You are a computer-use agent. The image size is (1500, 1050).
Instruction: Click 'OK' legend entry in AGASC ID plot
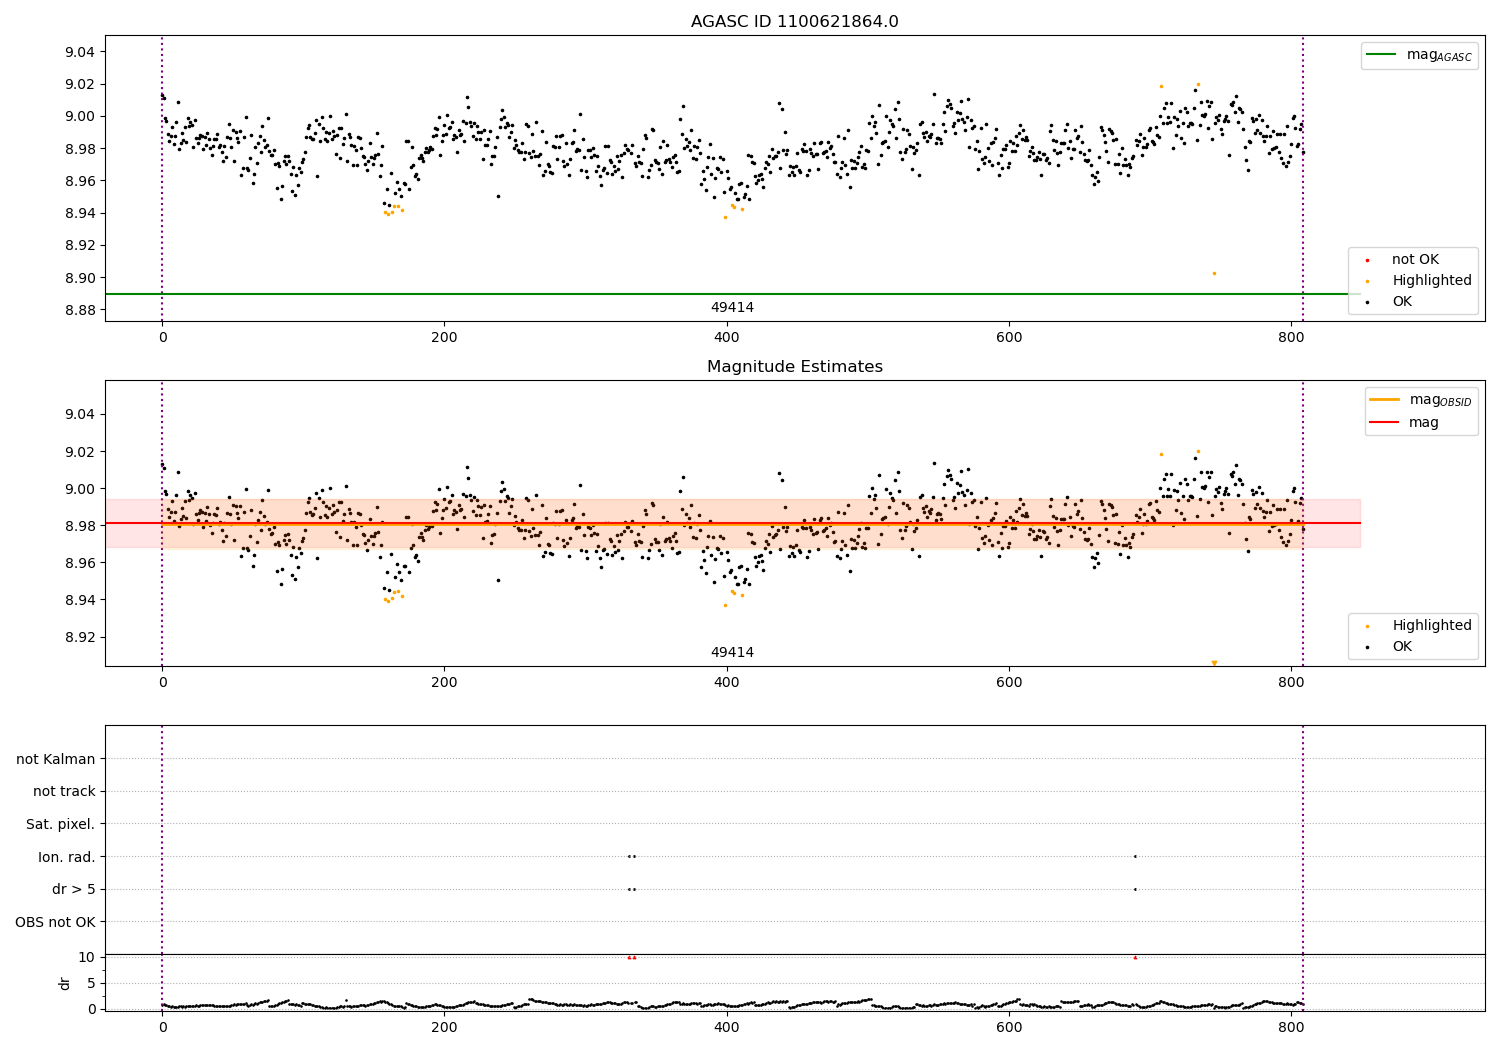1390,302
